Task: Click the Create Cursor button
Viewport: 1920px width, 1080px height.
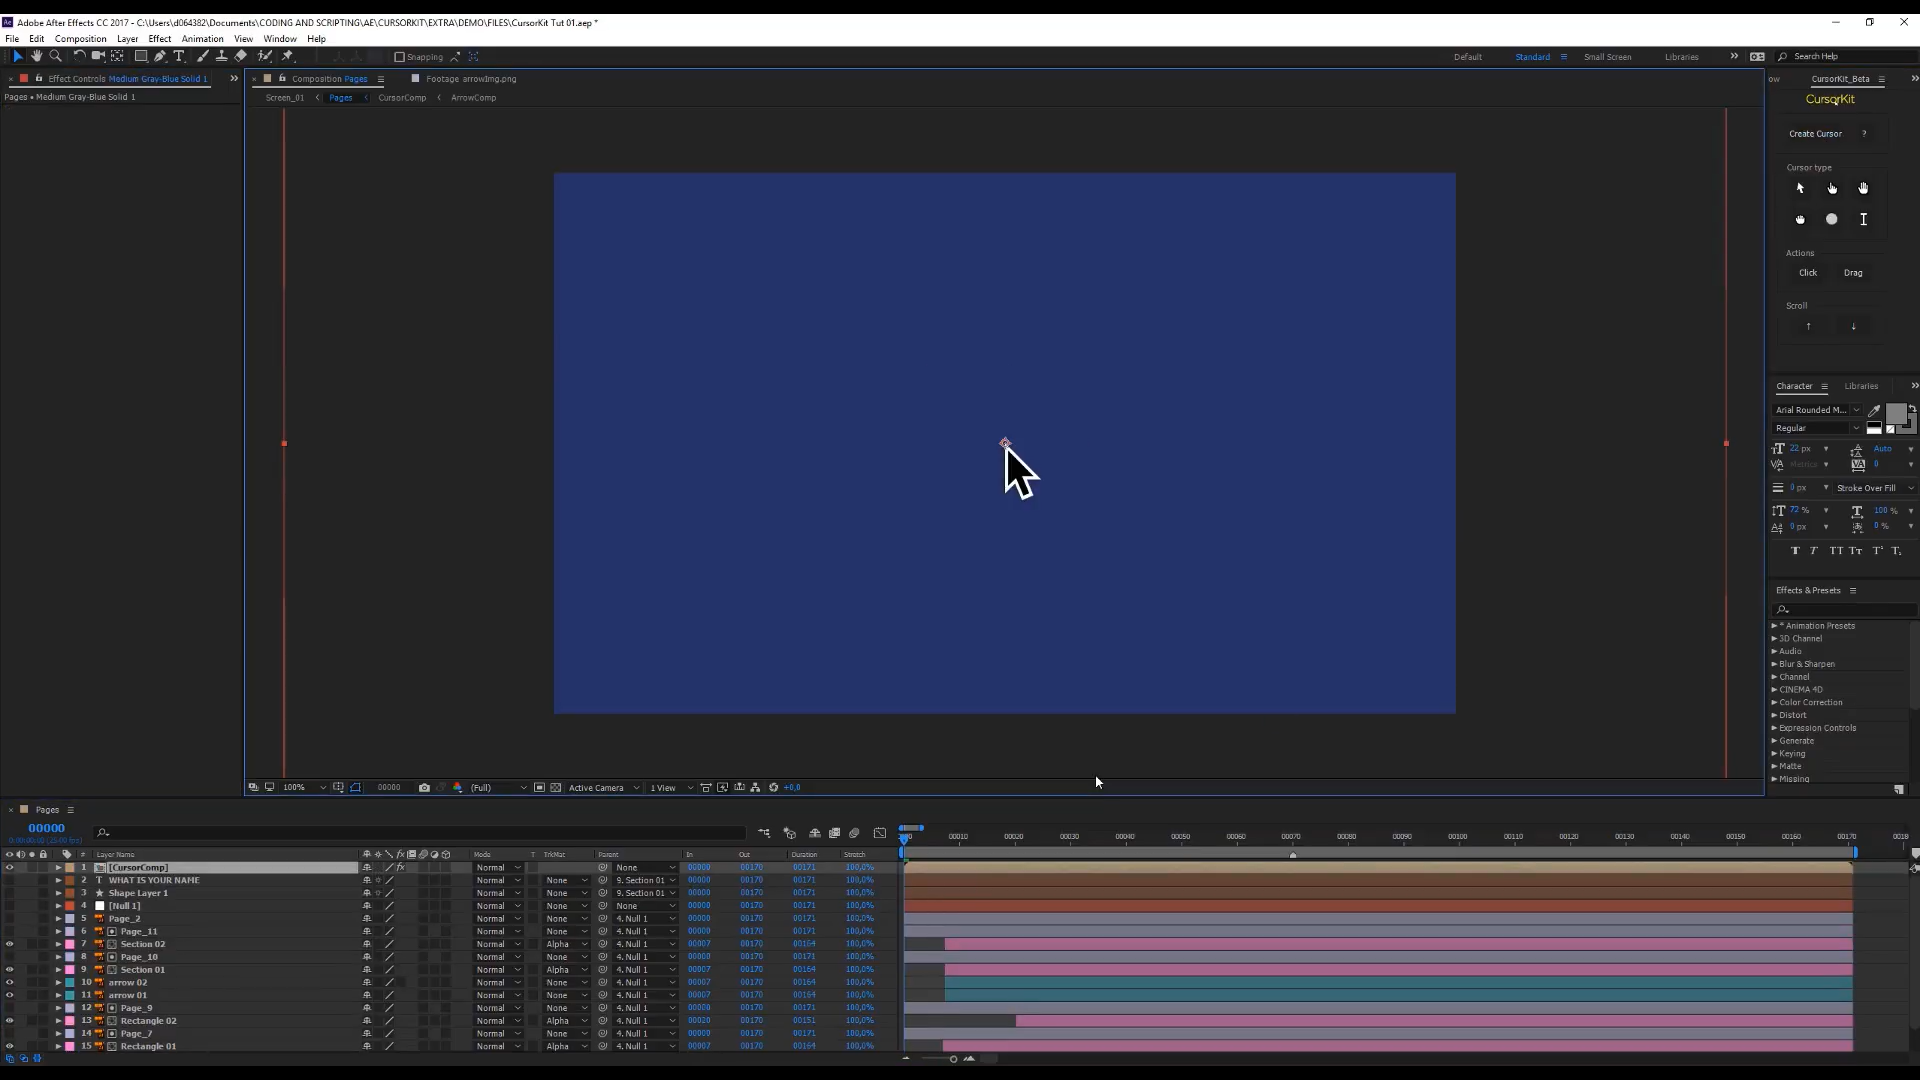Action: [x=1815, y=134]
